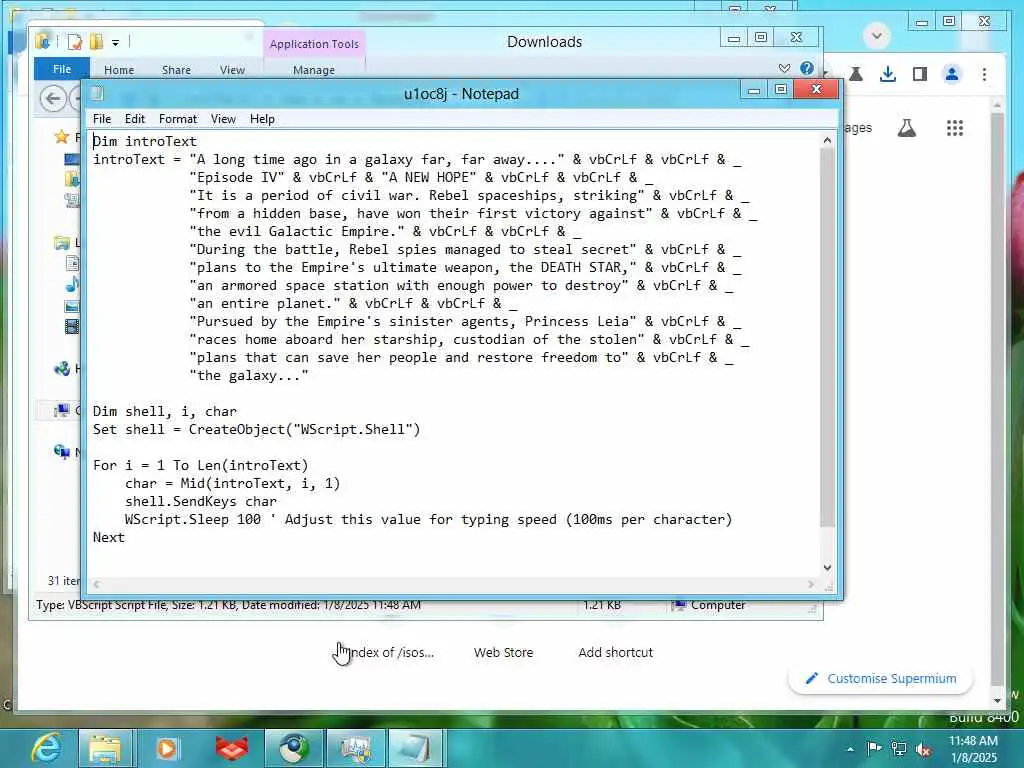
Task: Open Action Center flag in system tray
Action: [x=874, y=748]
